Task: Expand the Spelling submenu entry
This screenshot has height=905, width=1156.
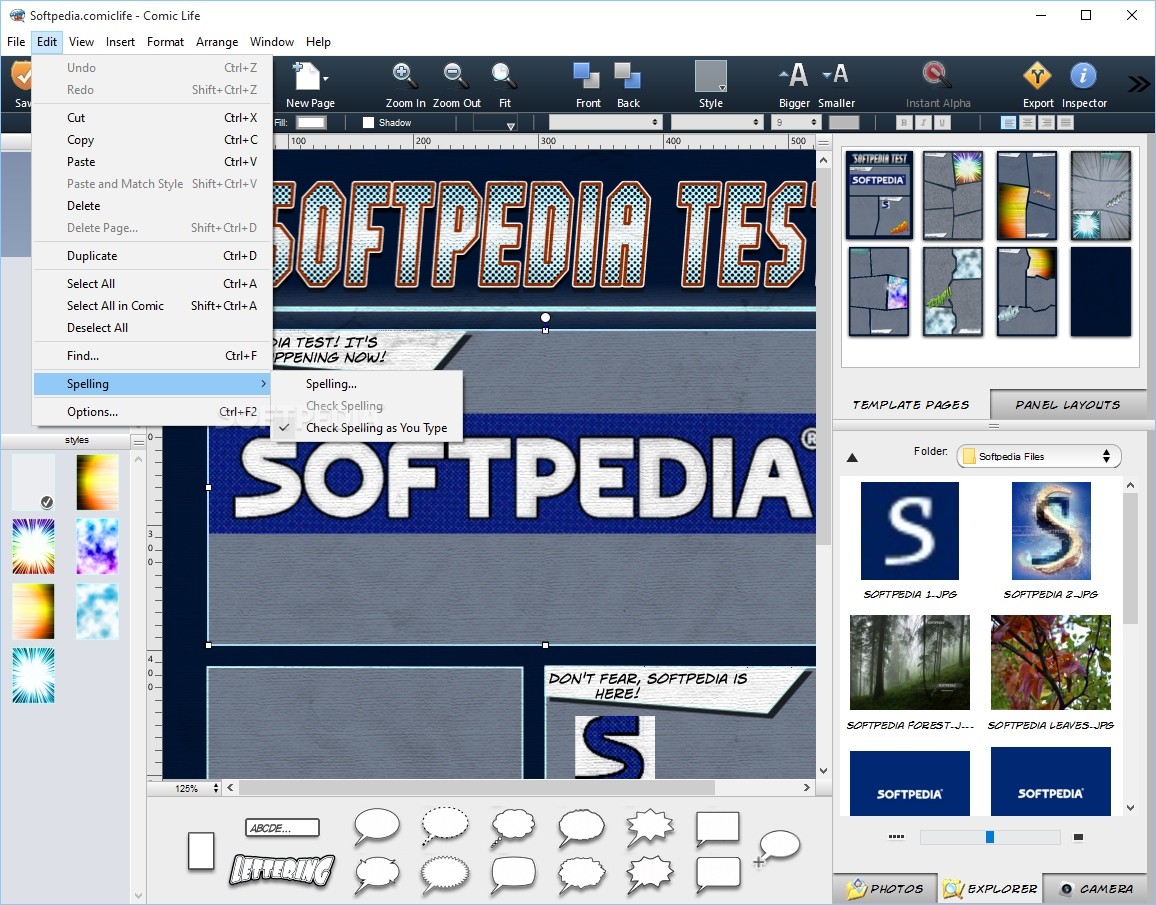Action: pos(152,383)
